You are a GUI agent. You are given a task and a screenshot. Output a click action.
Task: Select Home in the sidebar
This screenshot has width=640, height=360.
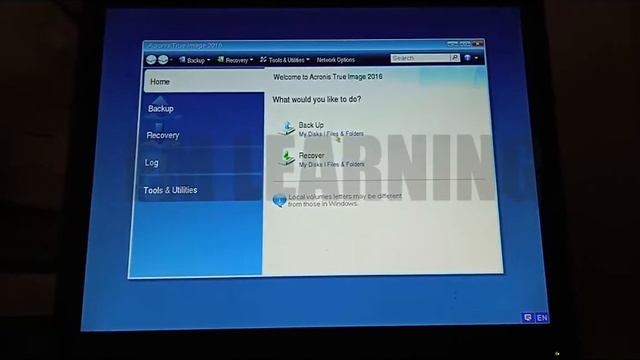[204, 81]
